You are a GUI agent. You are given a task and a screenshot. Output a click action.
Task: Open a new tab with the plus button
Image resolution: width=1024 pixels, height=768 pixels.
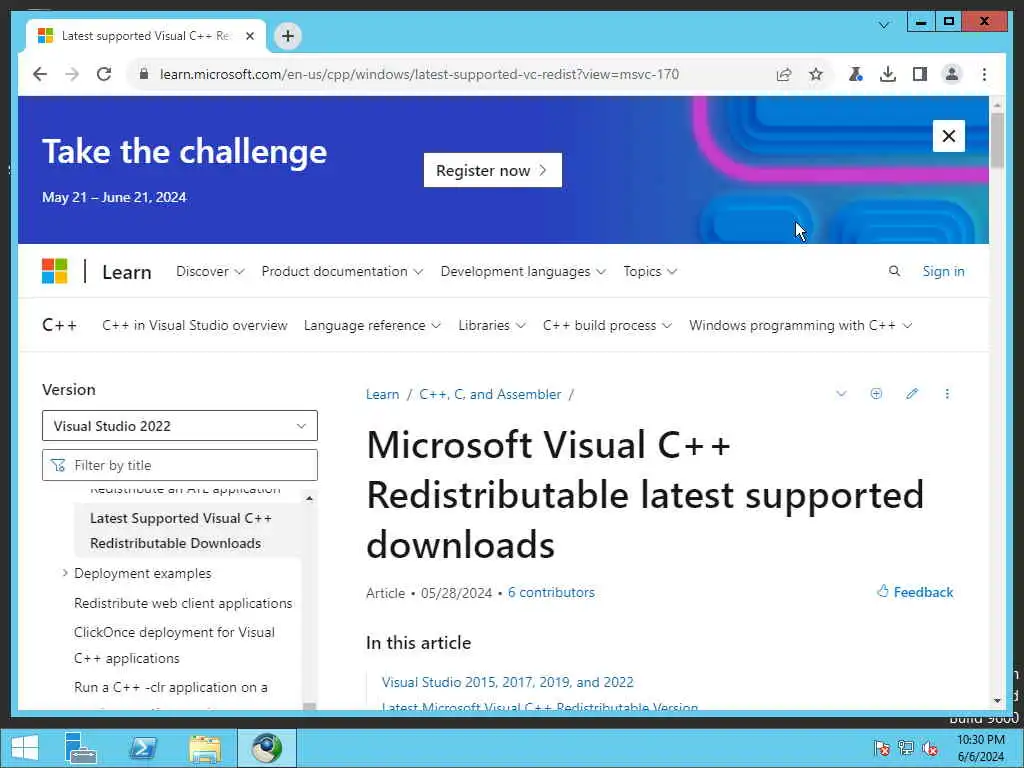point(287,36)
